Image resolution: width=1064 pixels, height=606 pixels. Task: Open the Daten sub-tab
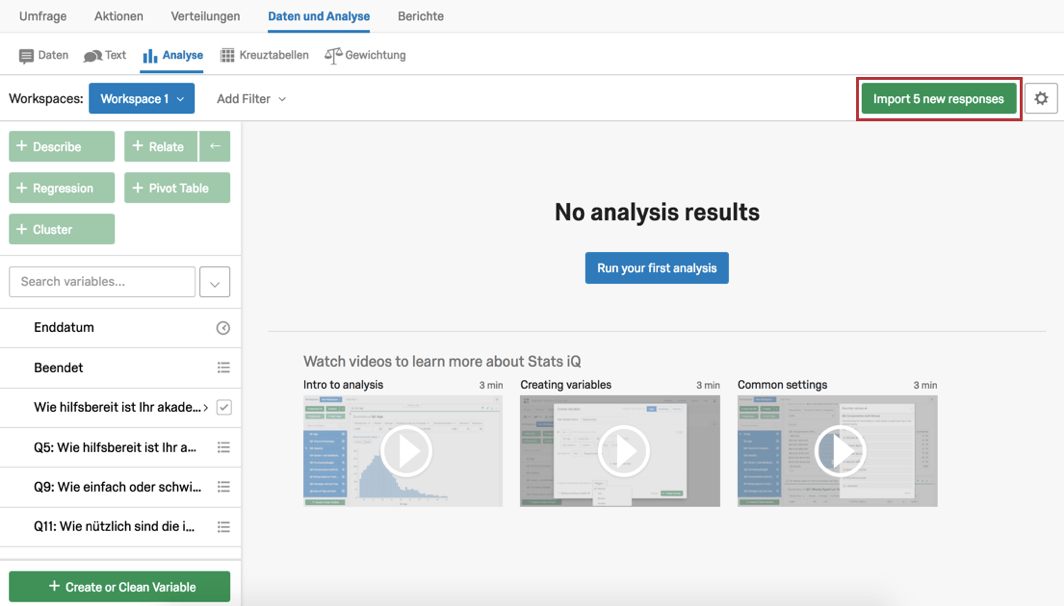(43, 55)
